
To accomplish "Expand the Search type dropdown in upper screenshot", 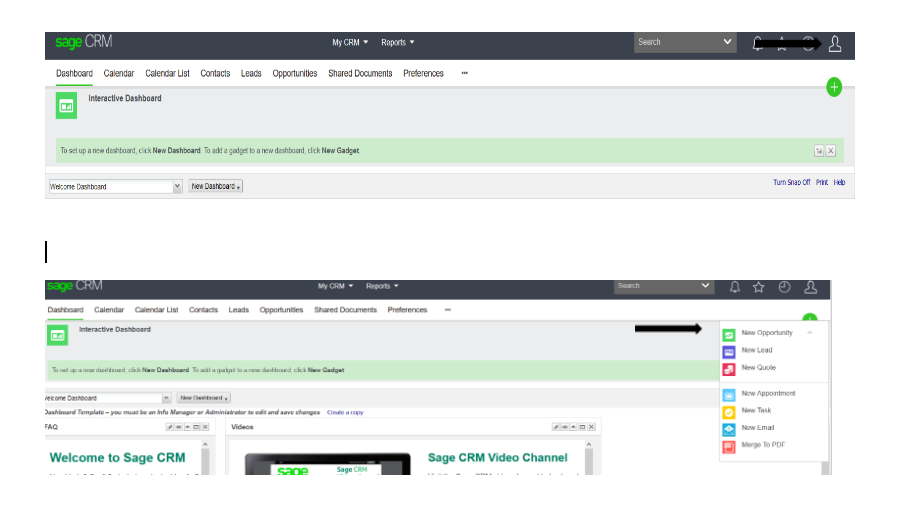I will [727, 42].
